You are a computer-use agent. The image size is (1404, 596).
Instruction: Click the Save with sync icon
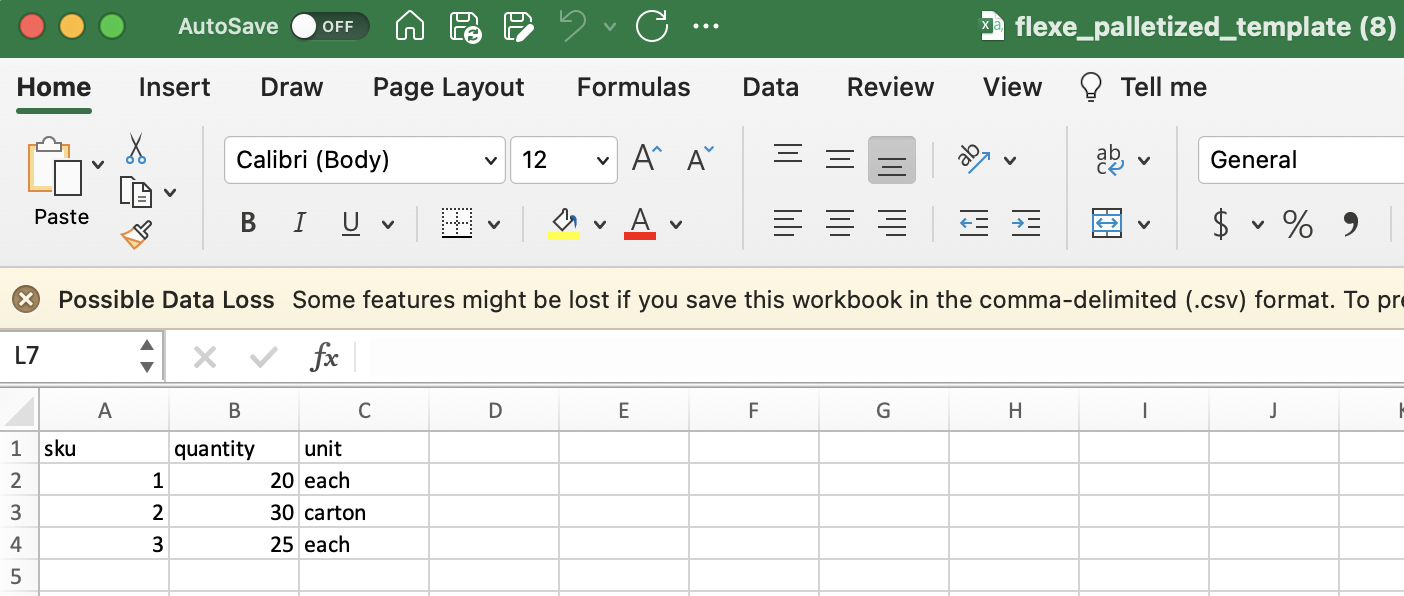[x=465, y=27]
